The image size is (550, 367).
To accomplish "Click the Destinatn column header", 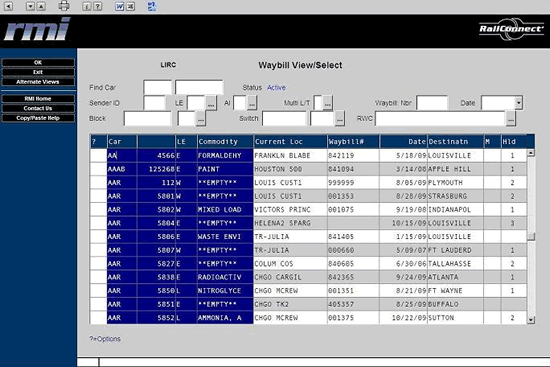I will 455,141.
